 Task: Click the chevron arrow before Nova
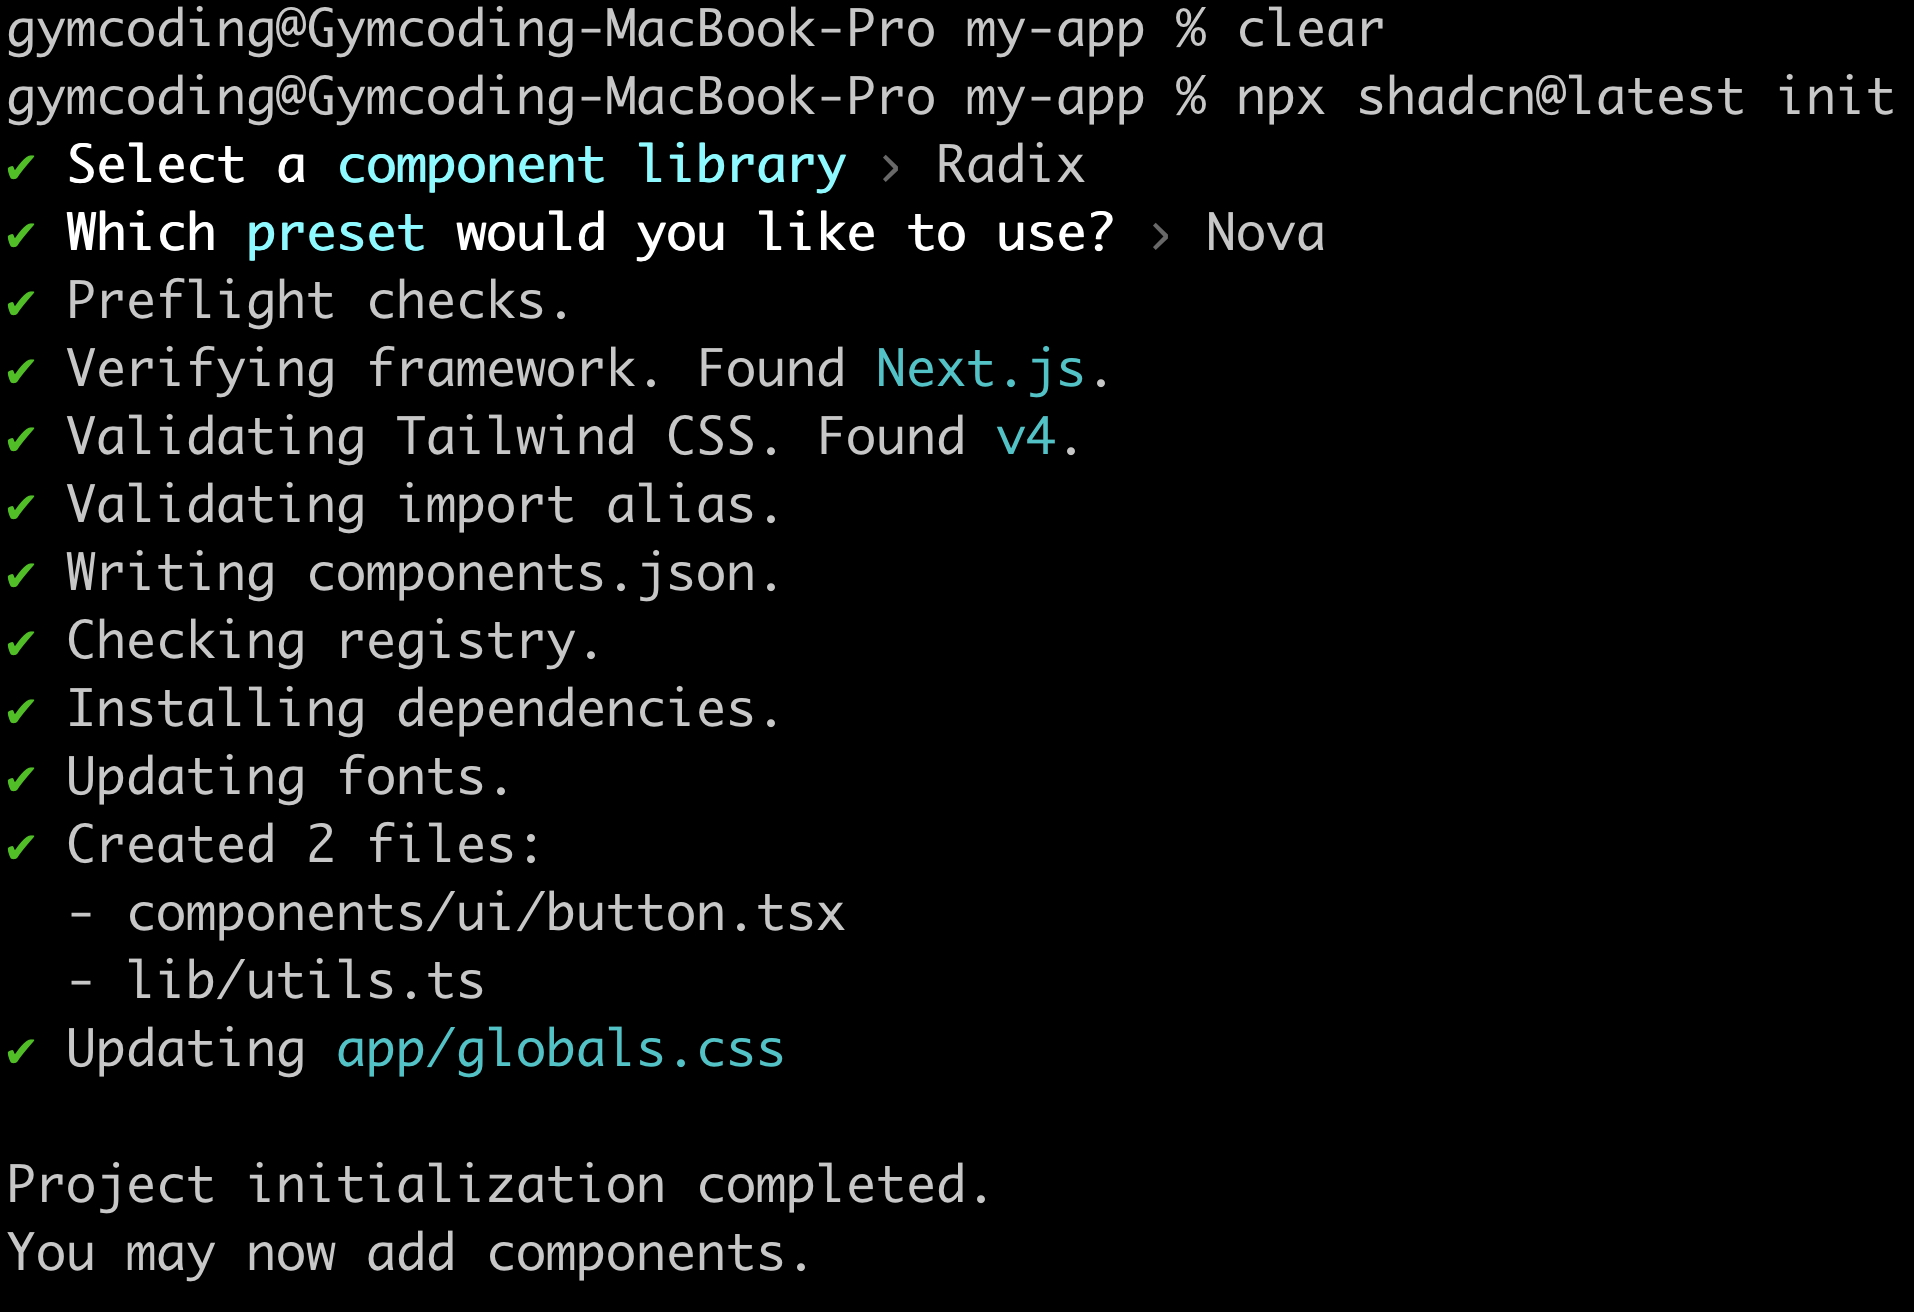click(x=1160, y=235)
